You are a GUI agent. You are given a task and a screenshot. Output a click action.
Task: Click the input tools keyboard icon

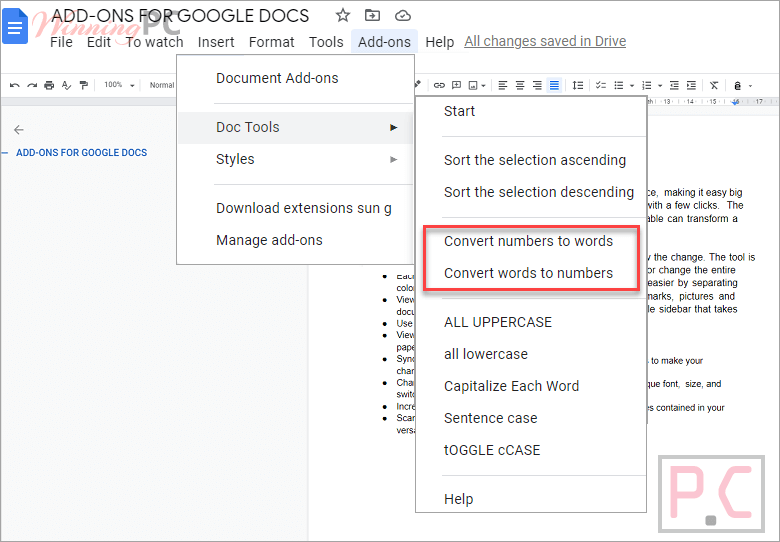(x=738, y=86)
